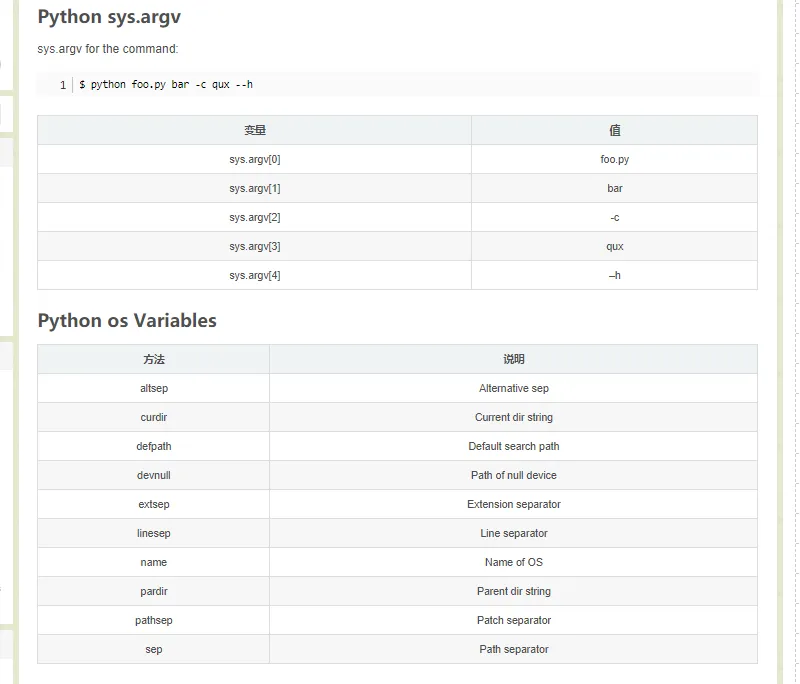Image resolution: width=800 pixels, height=684 pixels.
Task: Select the devnull method cell
Action: [153, 475]
